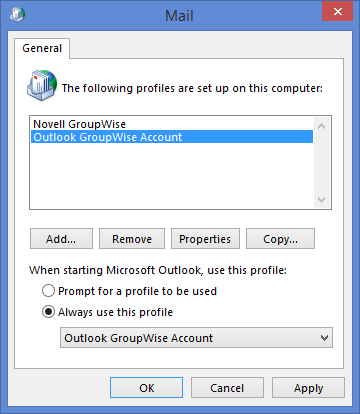
Task: Click the mail profiles globe icon
Action: point(42,85)
